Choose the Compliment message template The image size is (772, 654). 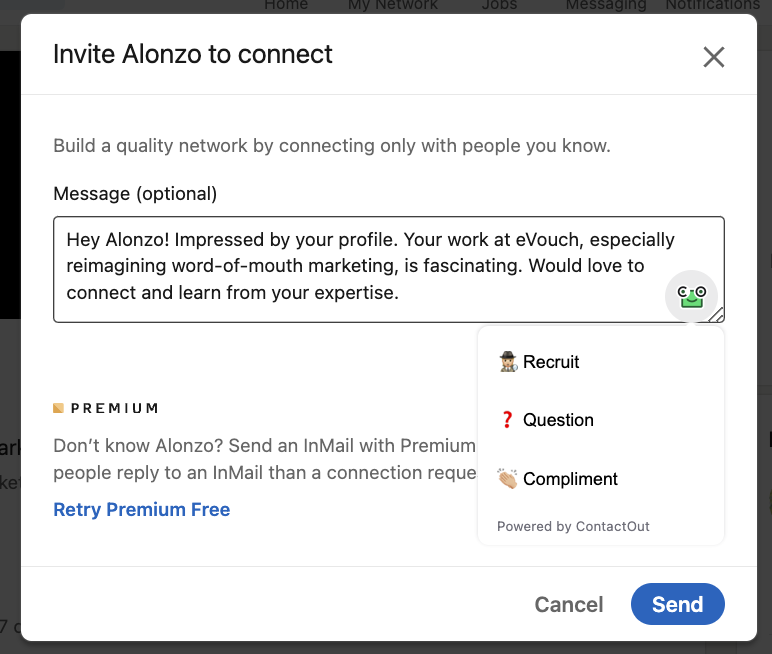[x=570, y=479]
